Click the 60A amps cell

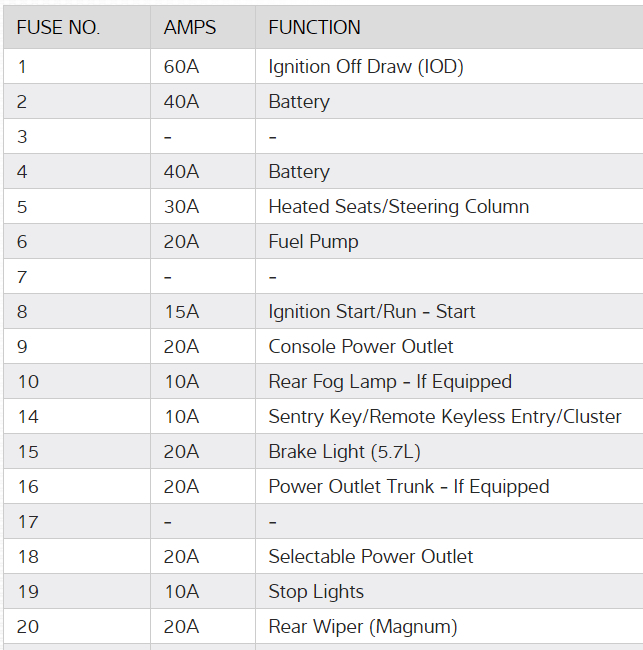(x=181, y=67)
